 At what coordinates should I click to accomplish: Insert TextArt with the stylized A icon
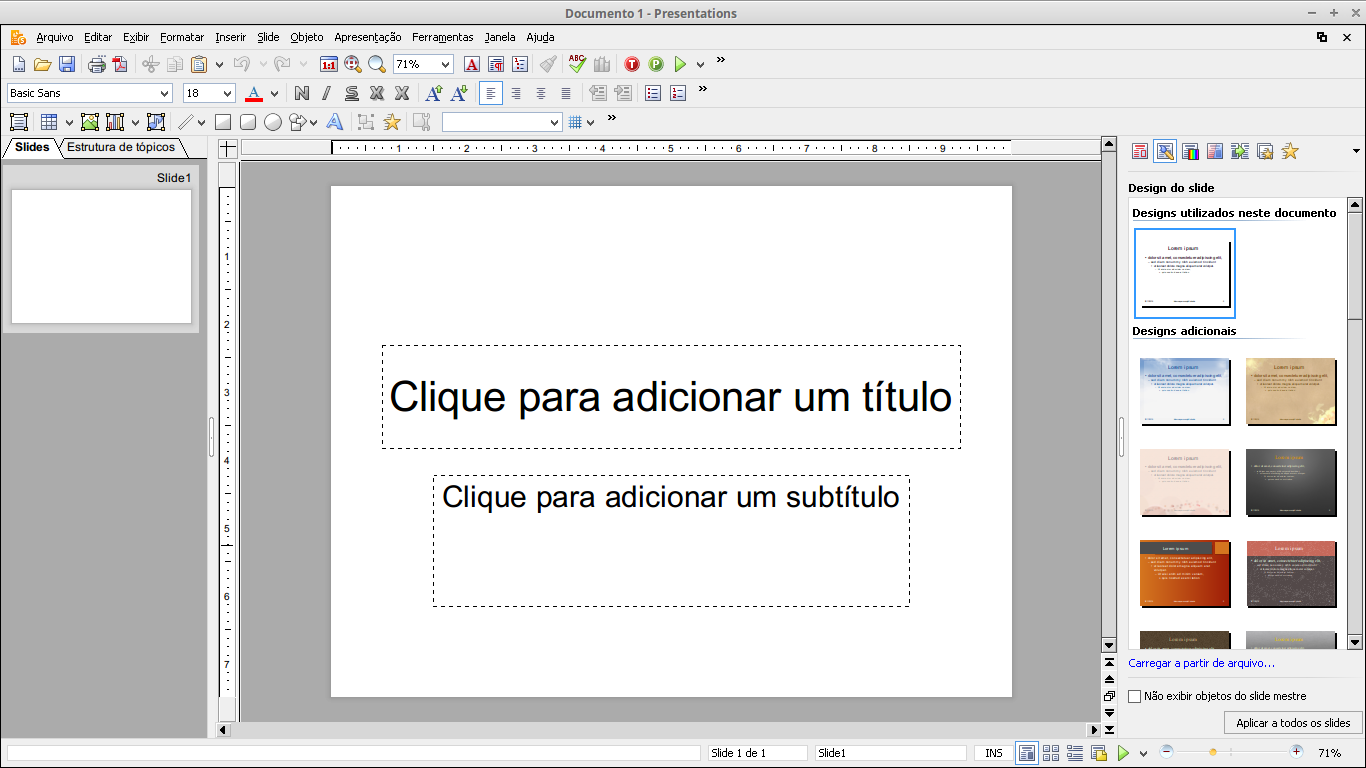click(335, 122)
